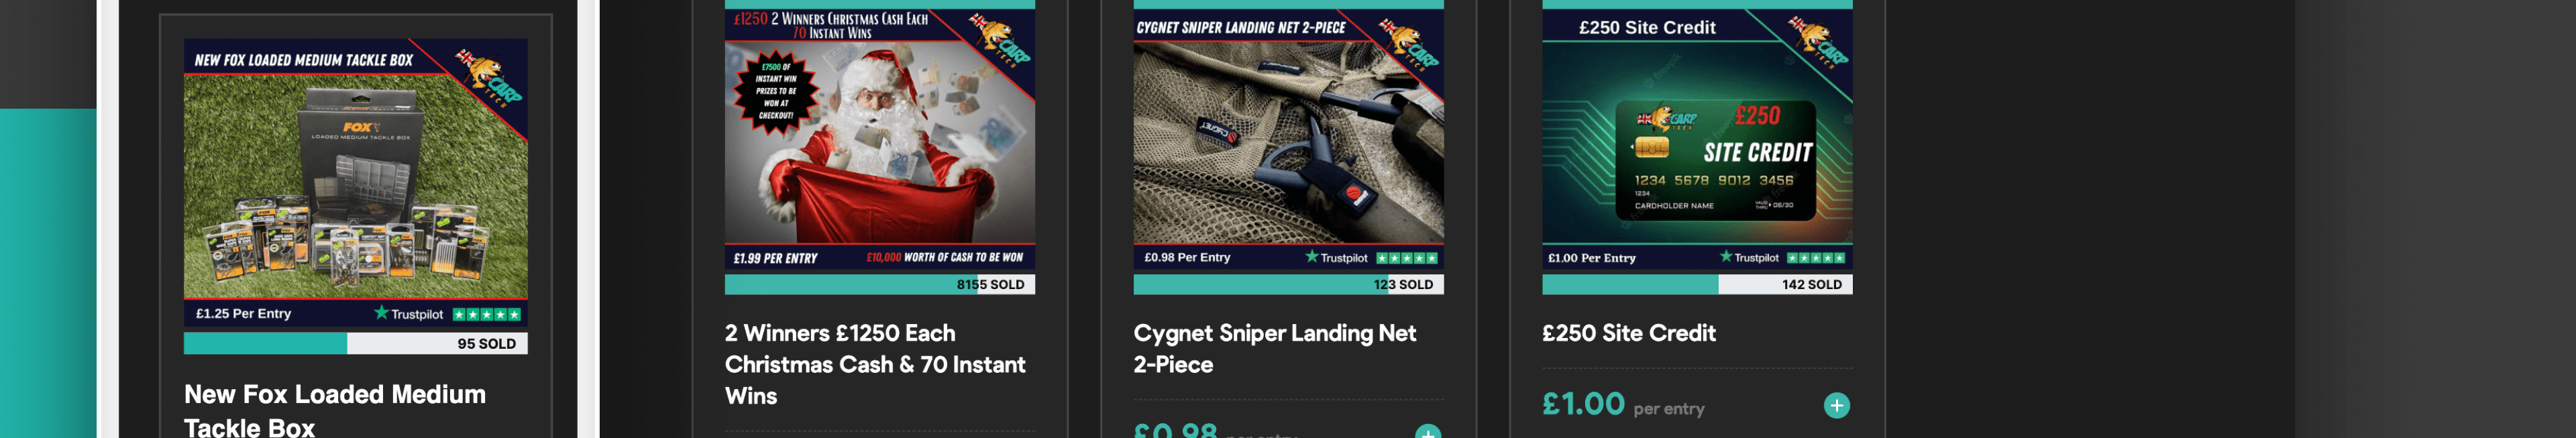Click the plus icon beside £1.00 per entry
2576x438 pixels.
coord(1836,405)
